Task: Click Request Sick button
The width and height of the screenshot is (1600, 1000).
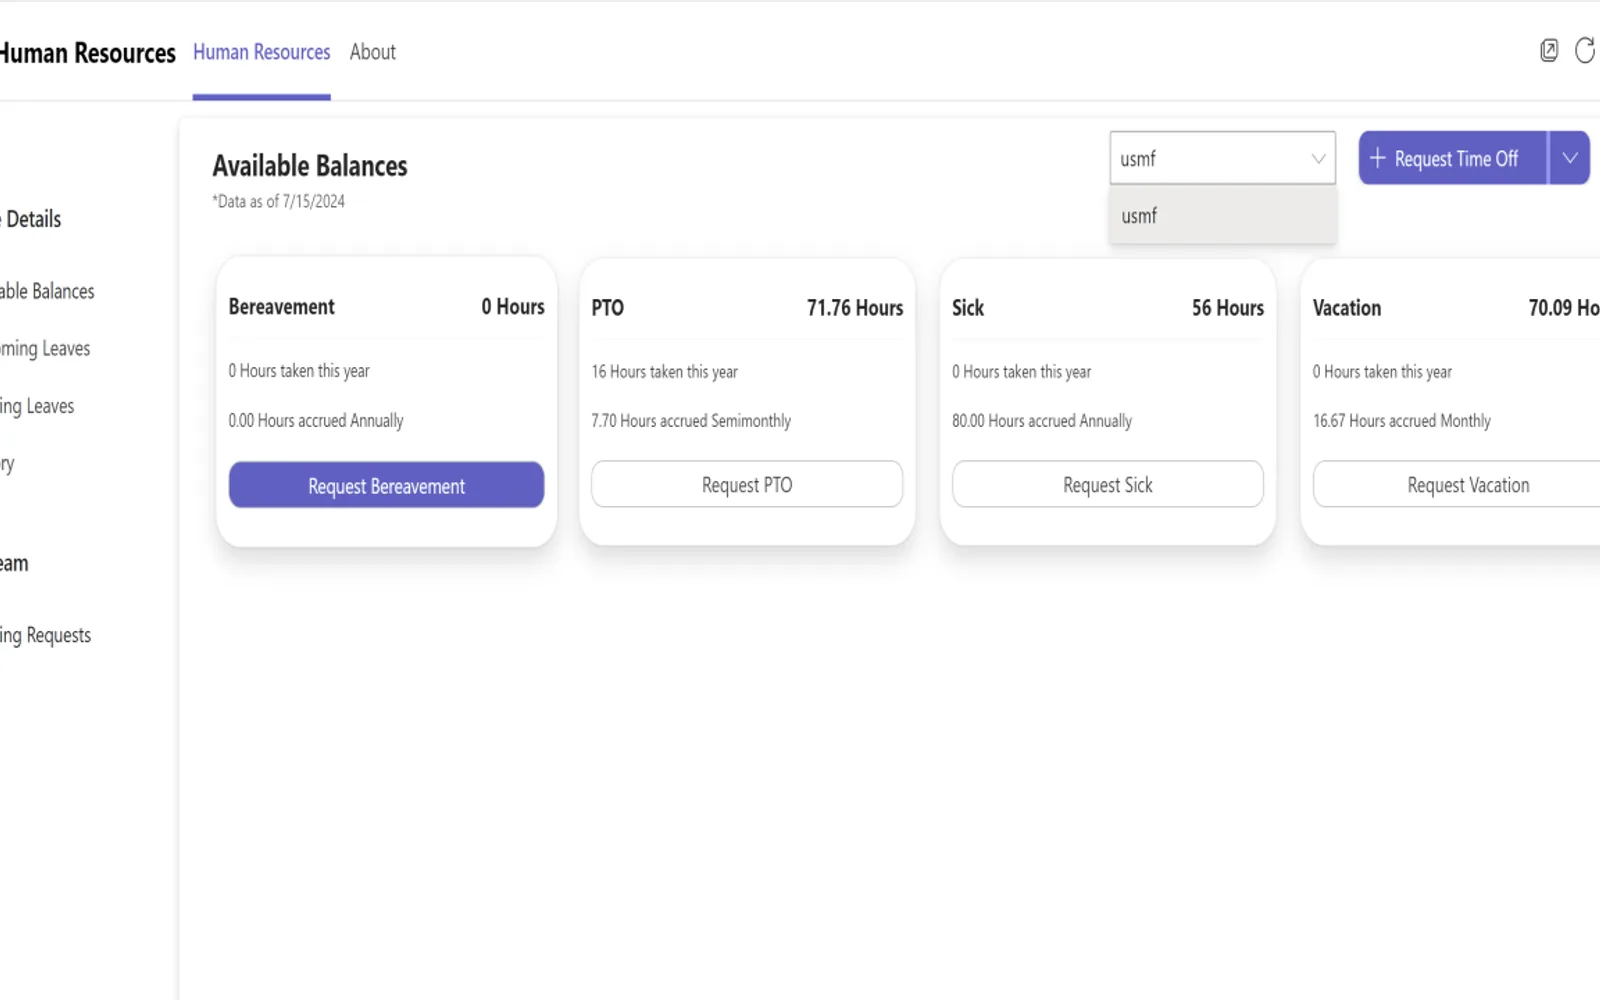Action: [x=1108, y=485]
